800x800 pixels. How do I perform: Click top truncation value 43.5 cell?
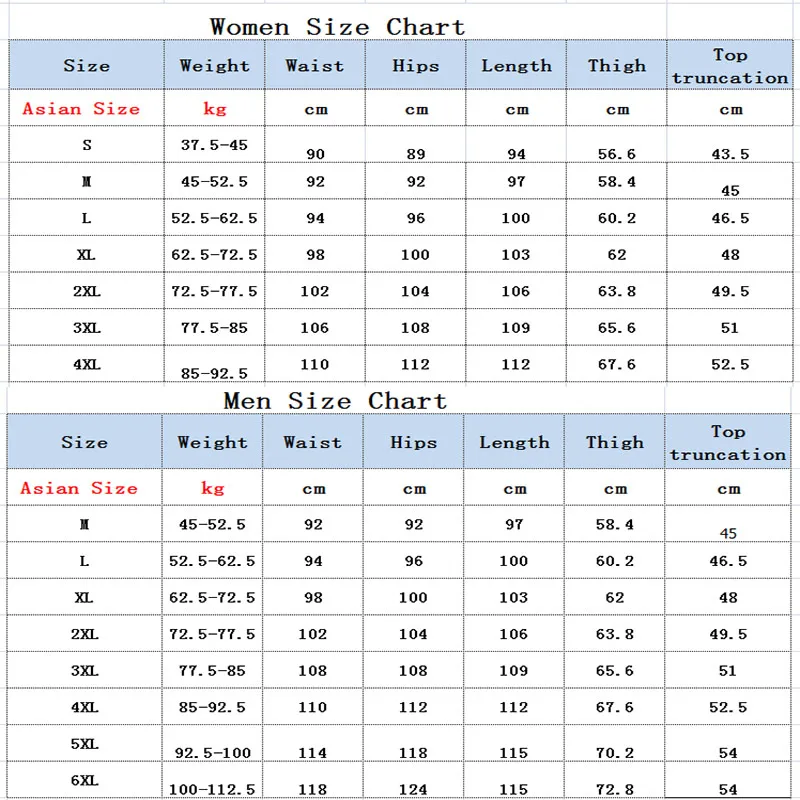pos(730,153)
